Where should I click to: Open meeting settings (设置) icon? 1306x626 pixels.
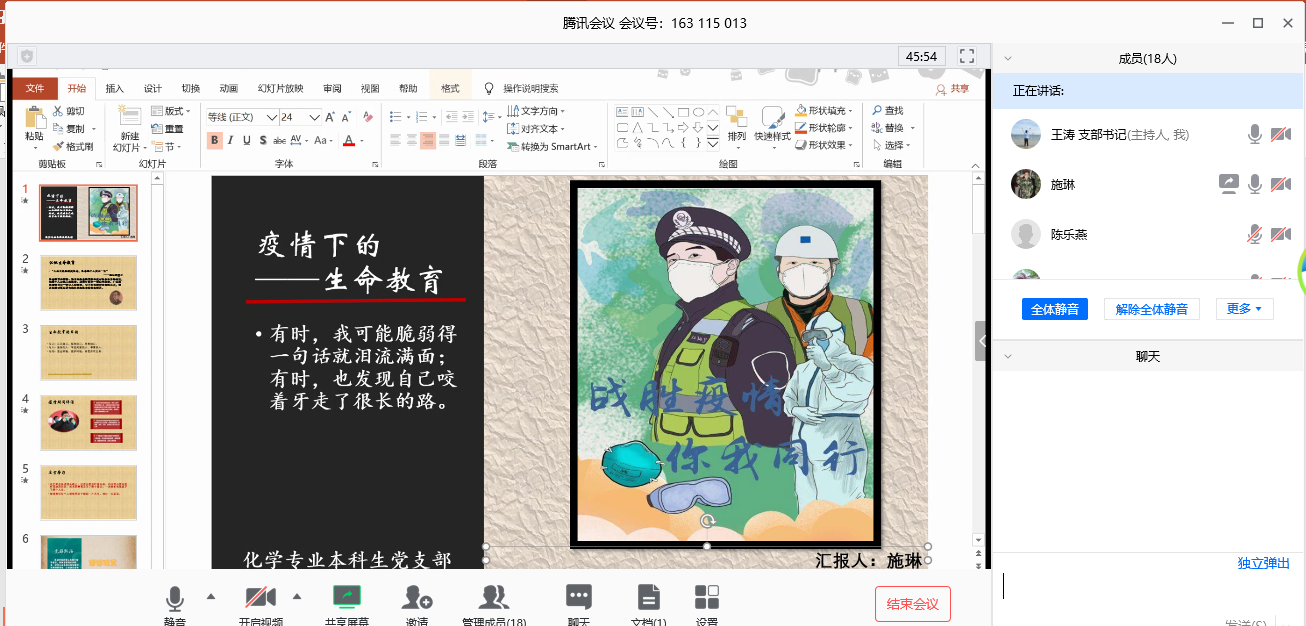click(x=707, y=598)
